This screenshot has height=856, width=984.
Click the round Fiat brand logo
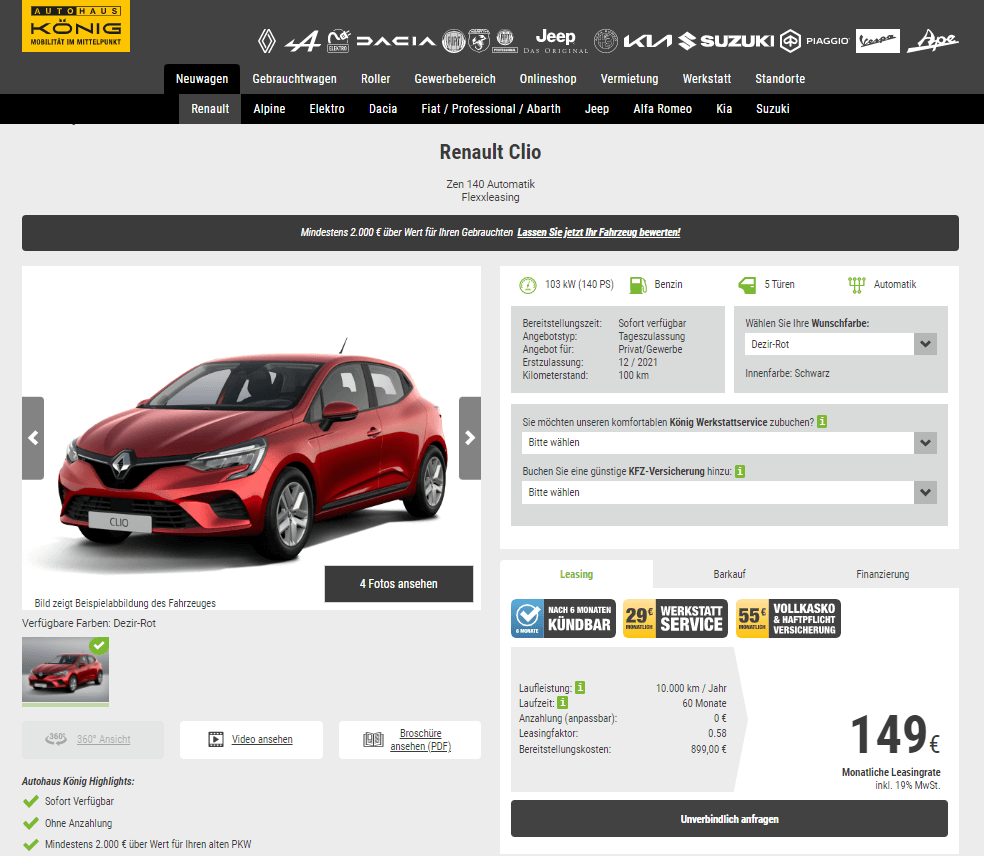(x=454, y=41)
